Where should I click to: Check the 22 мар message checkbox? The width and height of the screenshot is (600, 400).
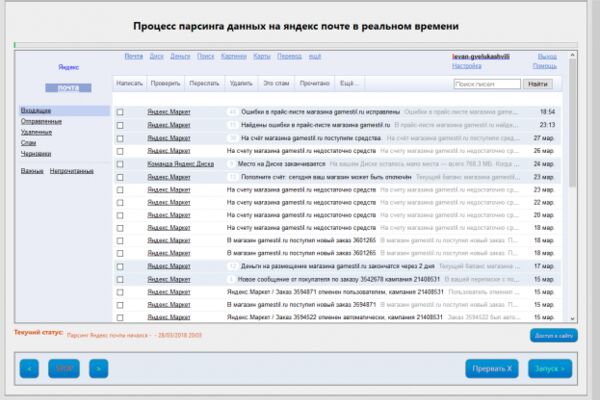(120, 202)
